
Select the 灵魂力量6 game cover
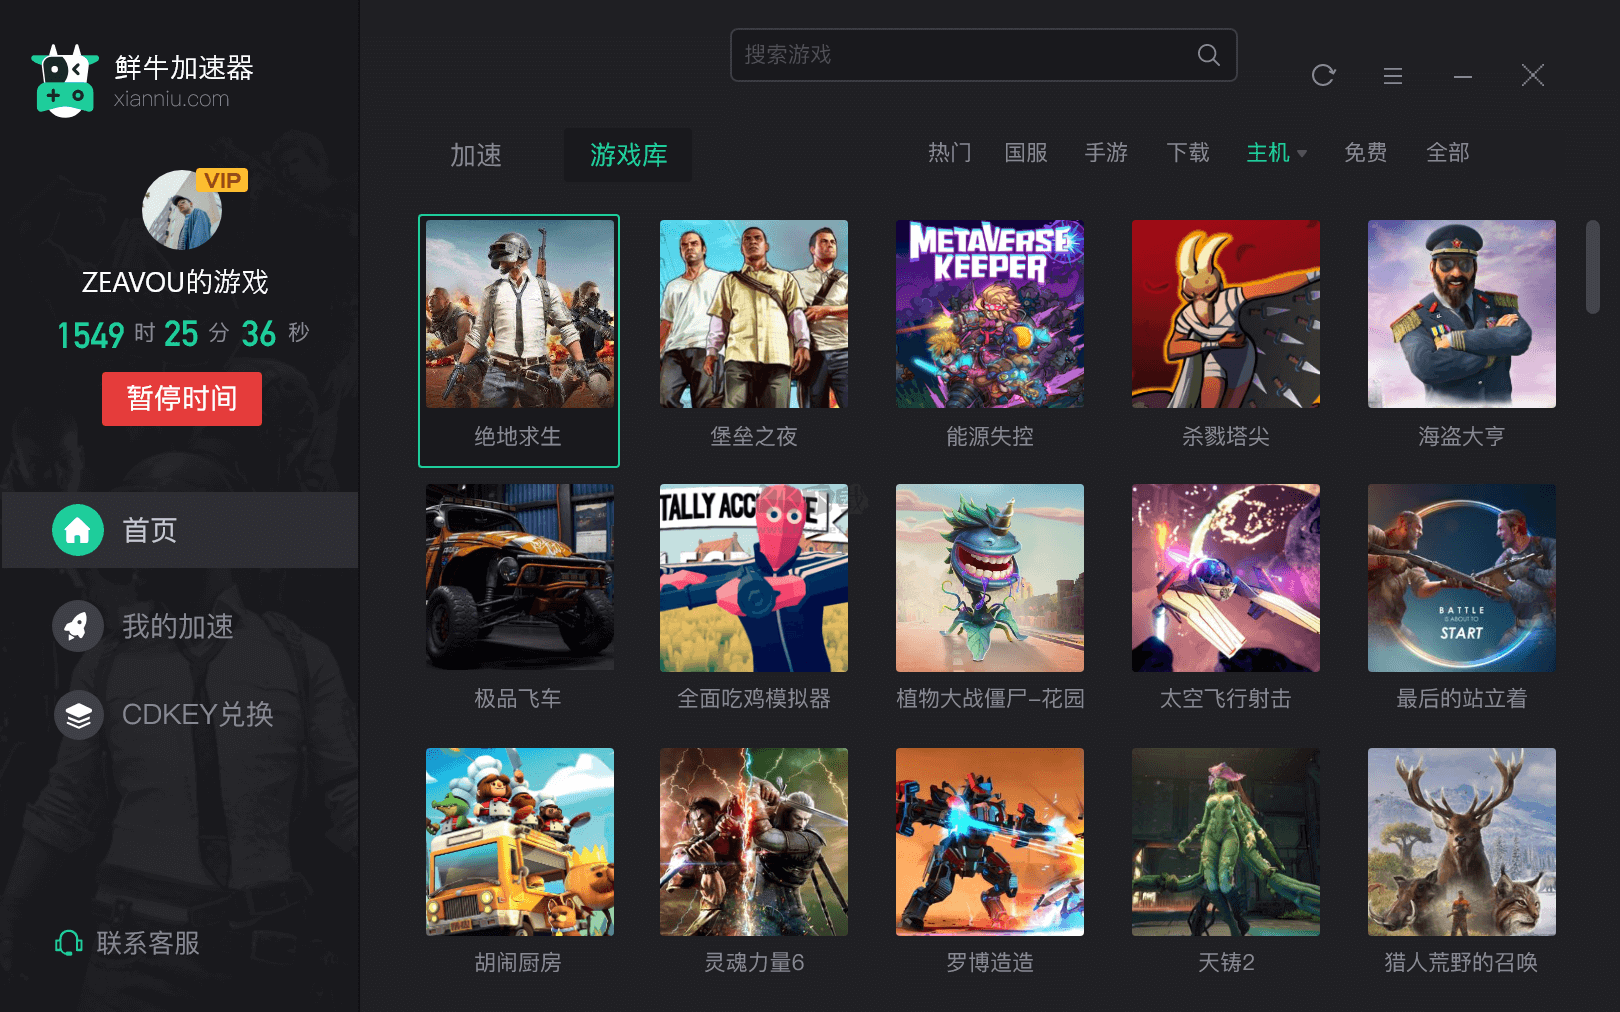click(x=754, y=842)
